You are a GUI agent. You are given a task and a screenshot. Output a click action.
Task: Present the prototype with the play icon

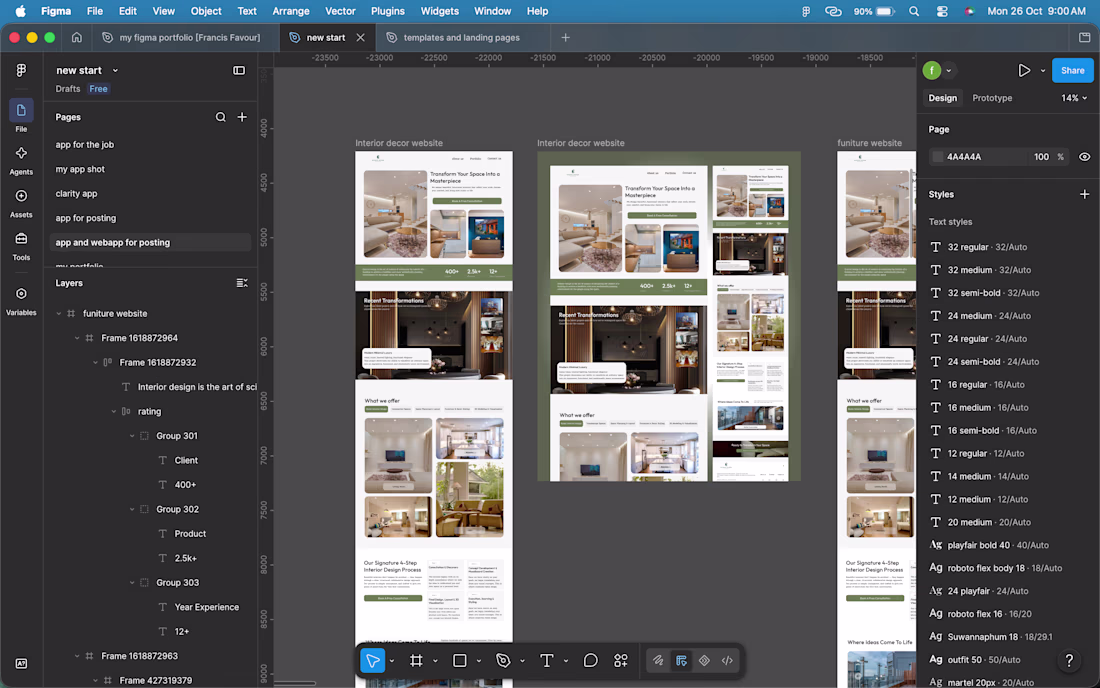[1024, 70]
